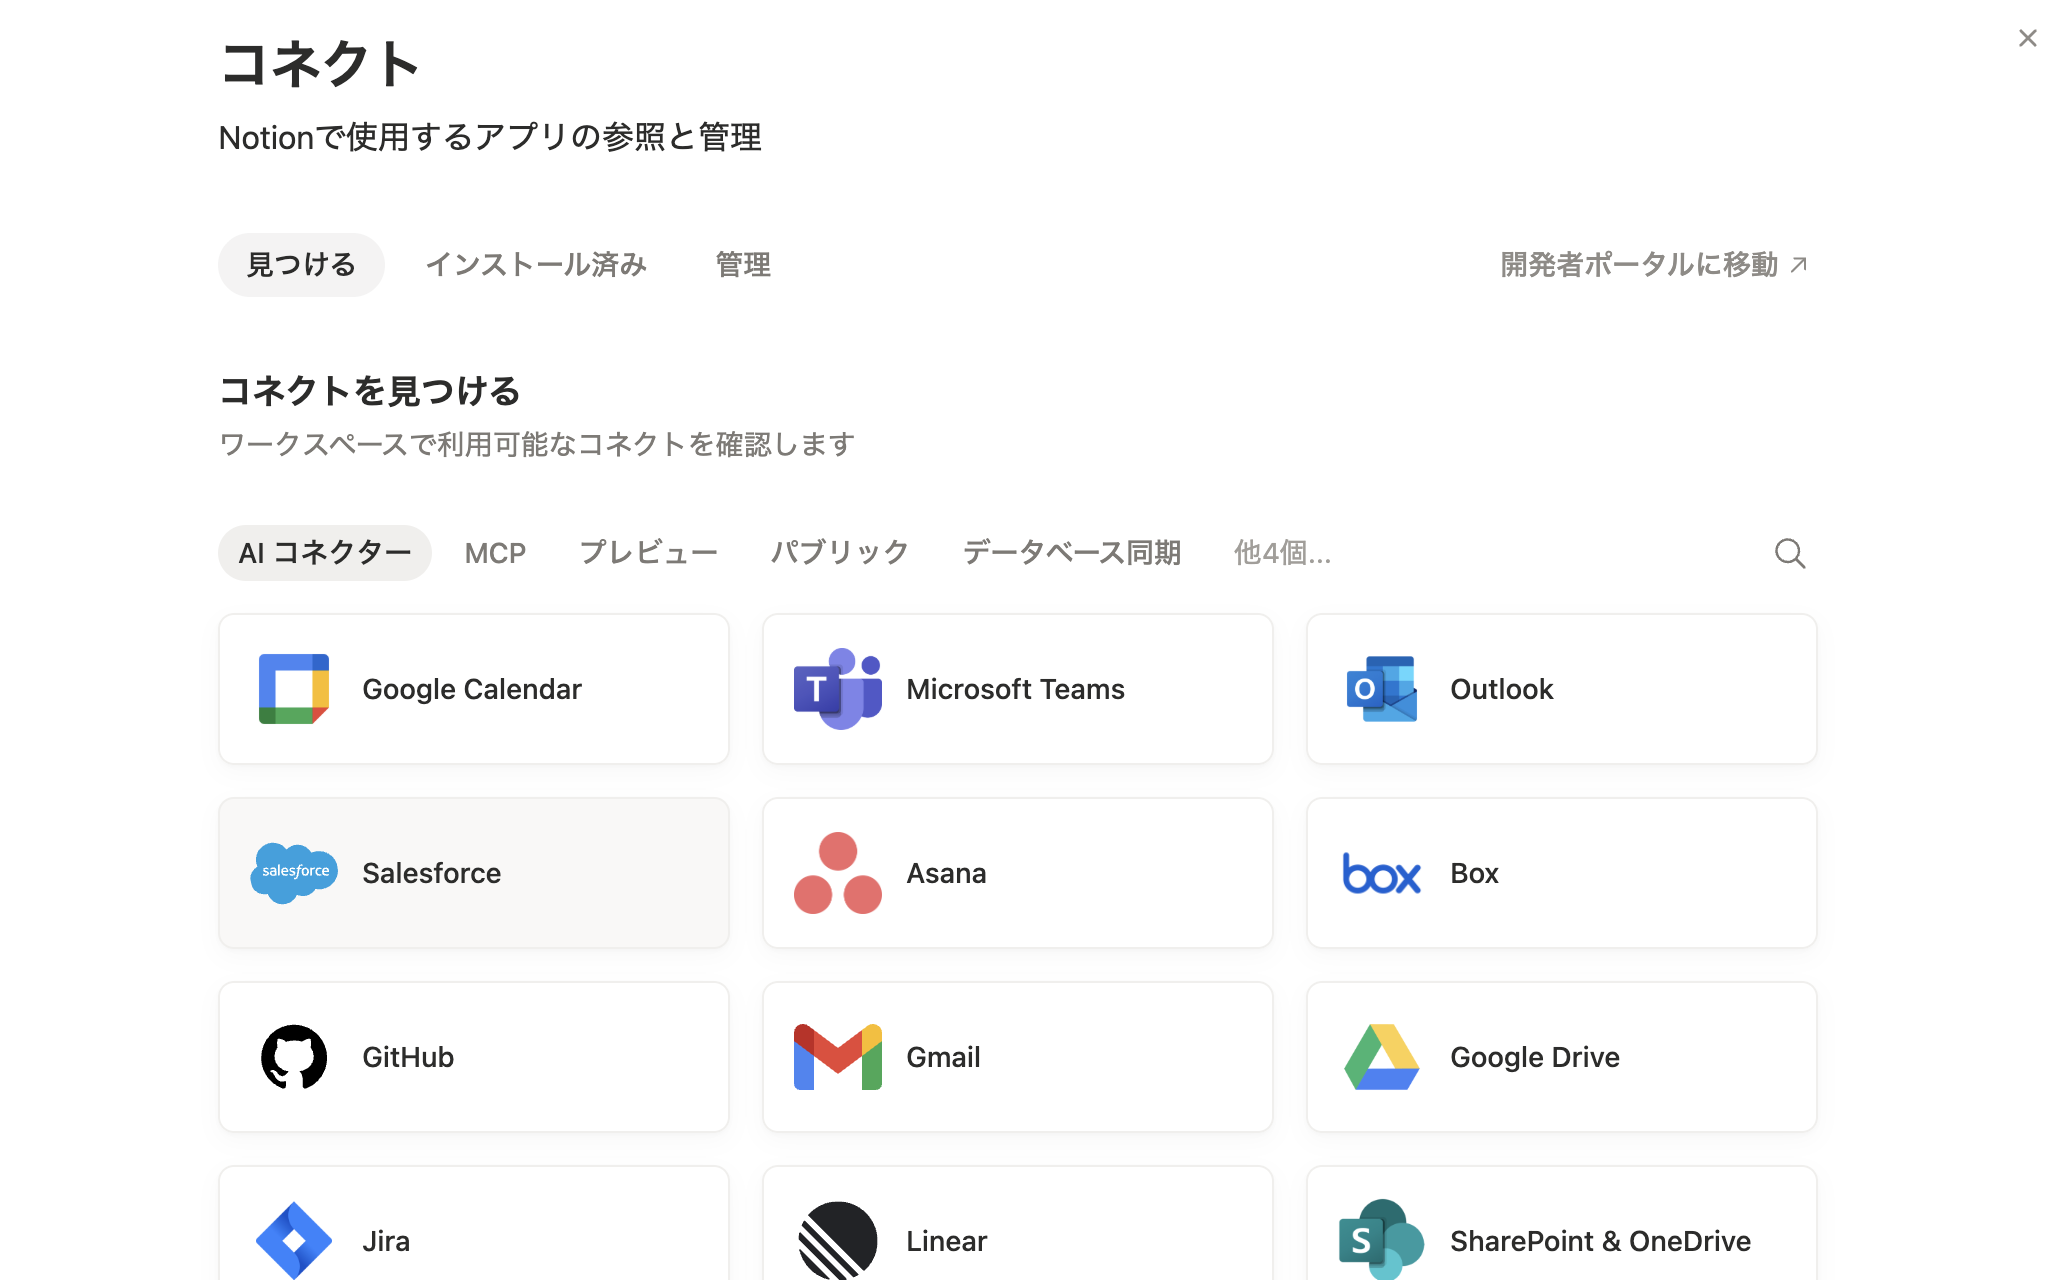This screenshot has width=2062, height=1280.
Task: Open the Gmail connector label
Action: [943, 1057]
